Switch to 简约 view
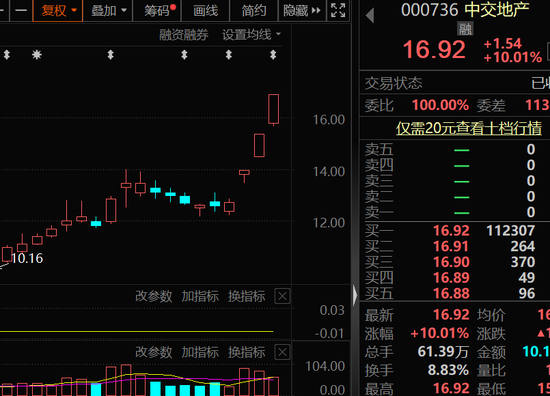 click(253, 11)
